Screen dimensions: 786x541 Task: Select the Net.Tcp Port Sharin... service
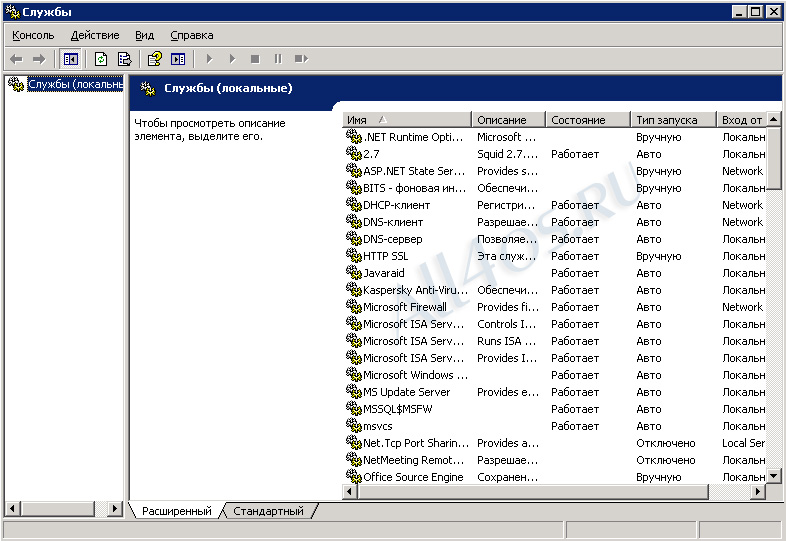tap(416, 443)
